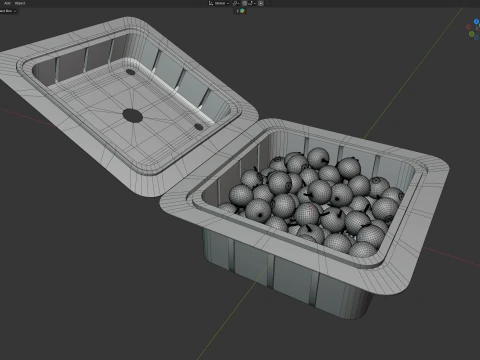The height and width of the screenshot is (360, 480).
Task: Click the blue Z axis on navigation gizmo
Action: (476, 22)
